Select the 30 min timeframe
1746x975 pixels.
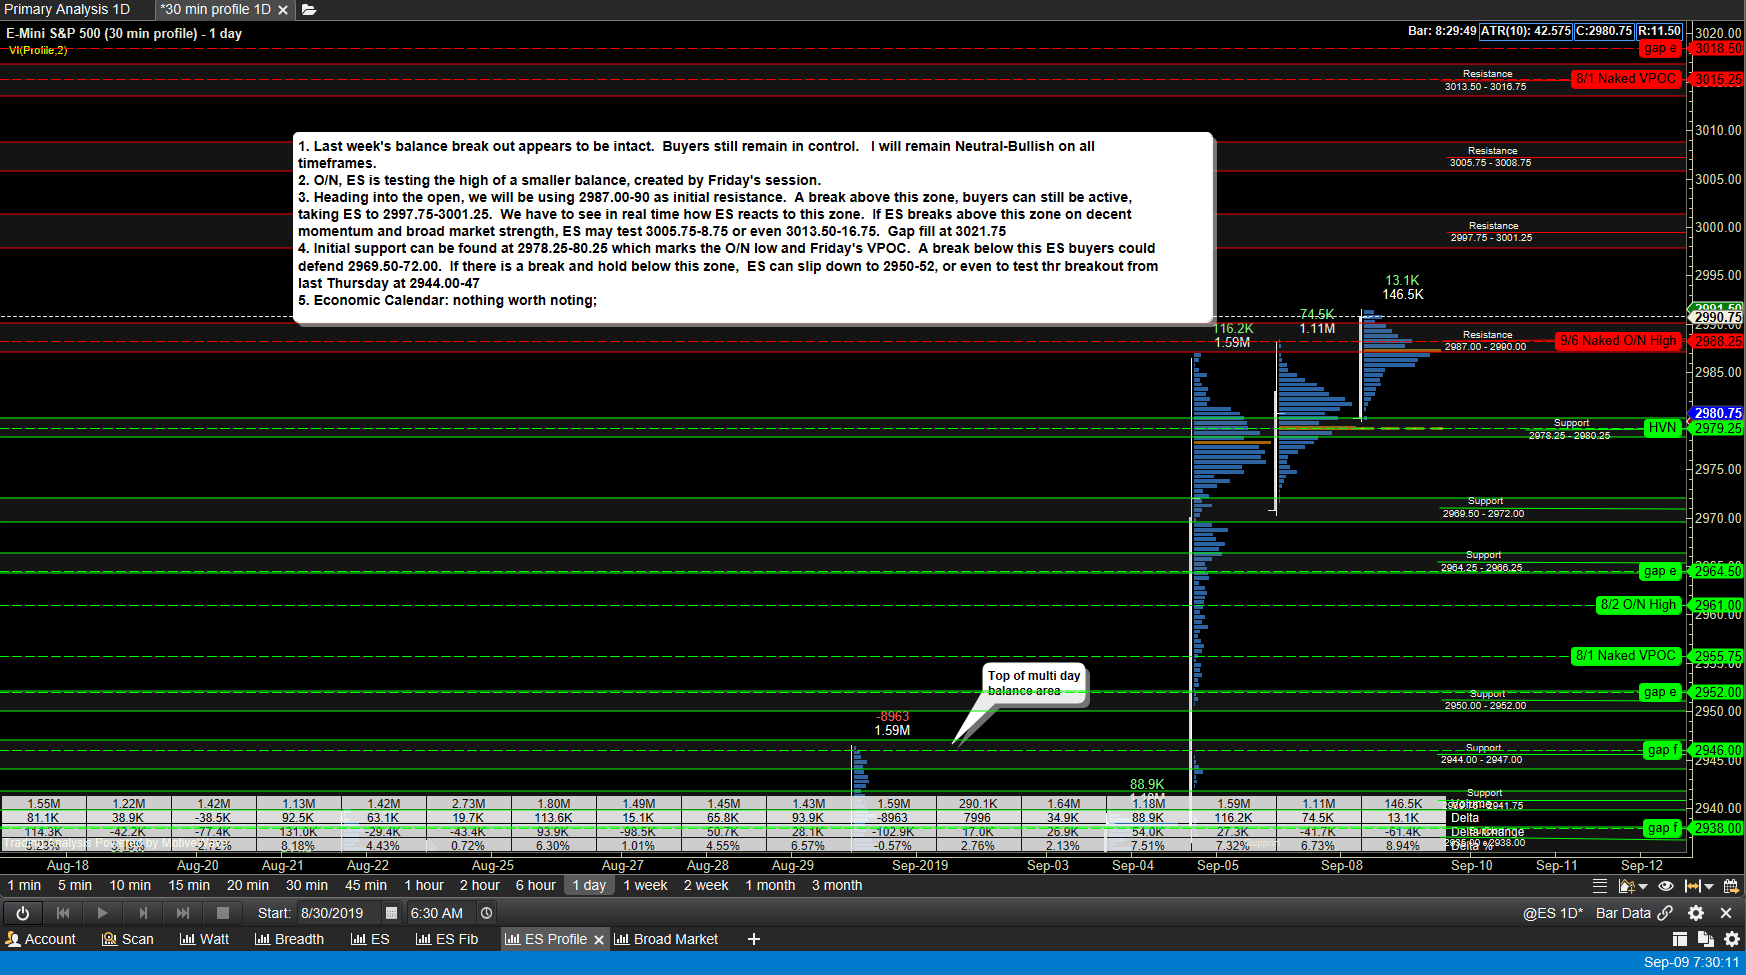[x=307, y=885]
